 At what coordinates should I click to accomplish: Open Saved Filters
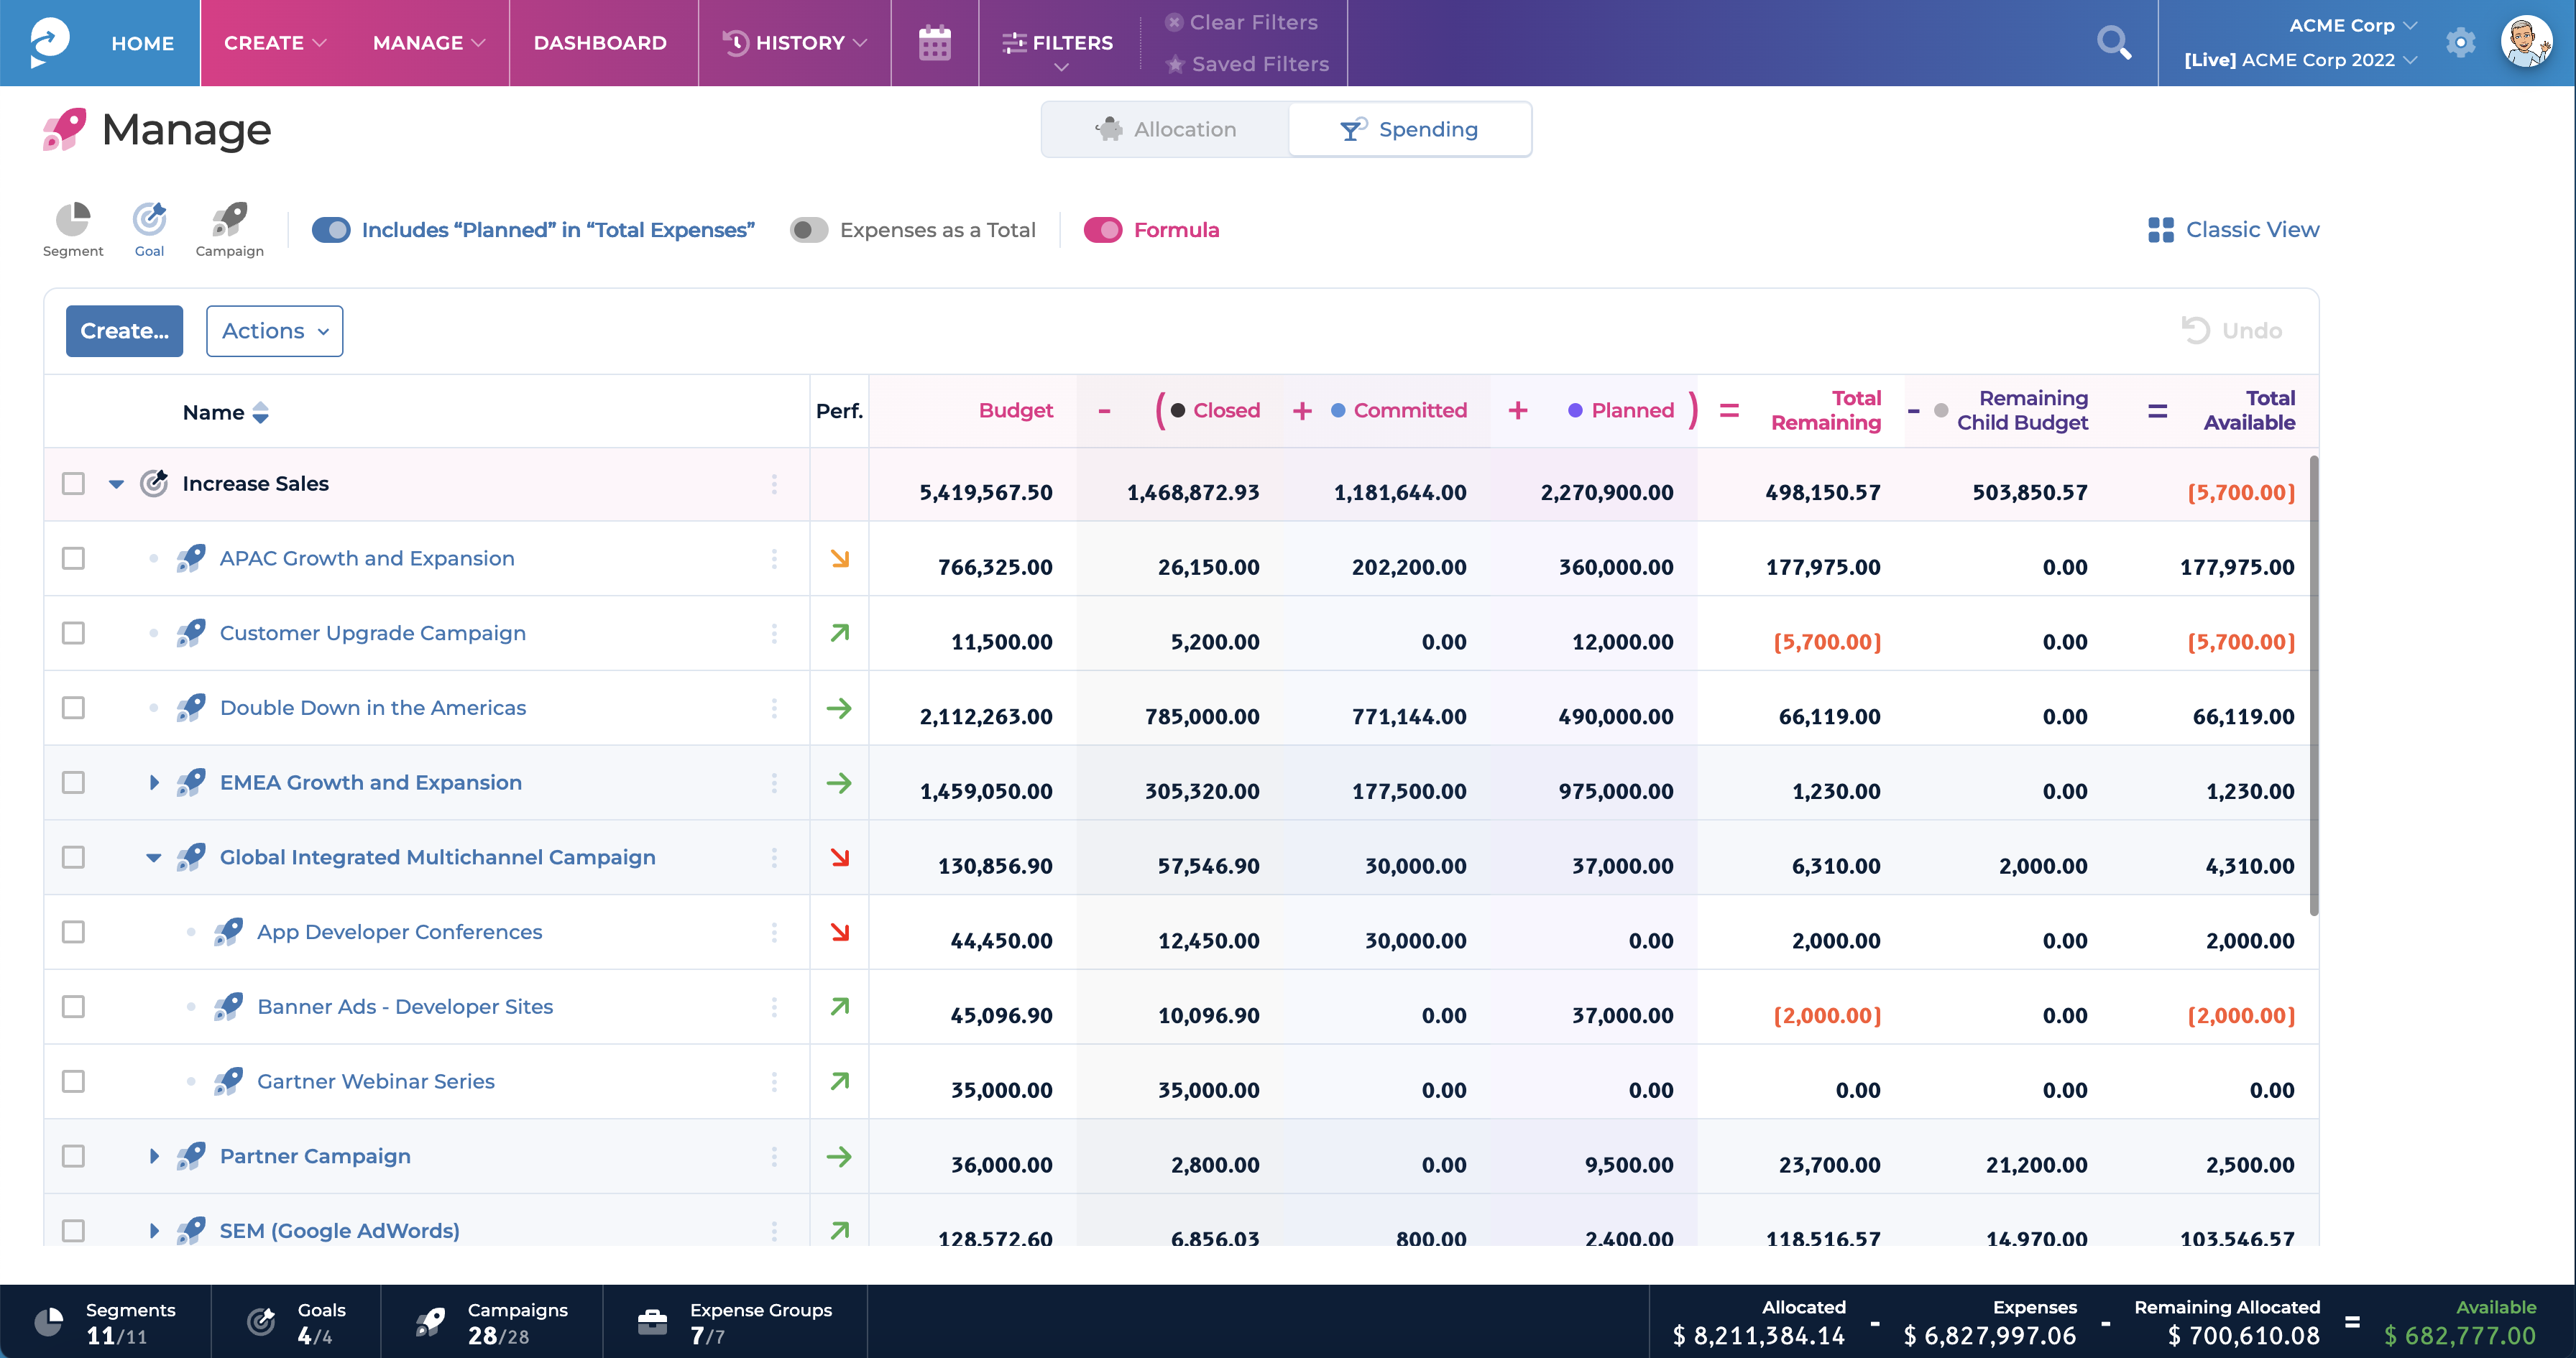pos(1247,64)
